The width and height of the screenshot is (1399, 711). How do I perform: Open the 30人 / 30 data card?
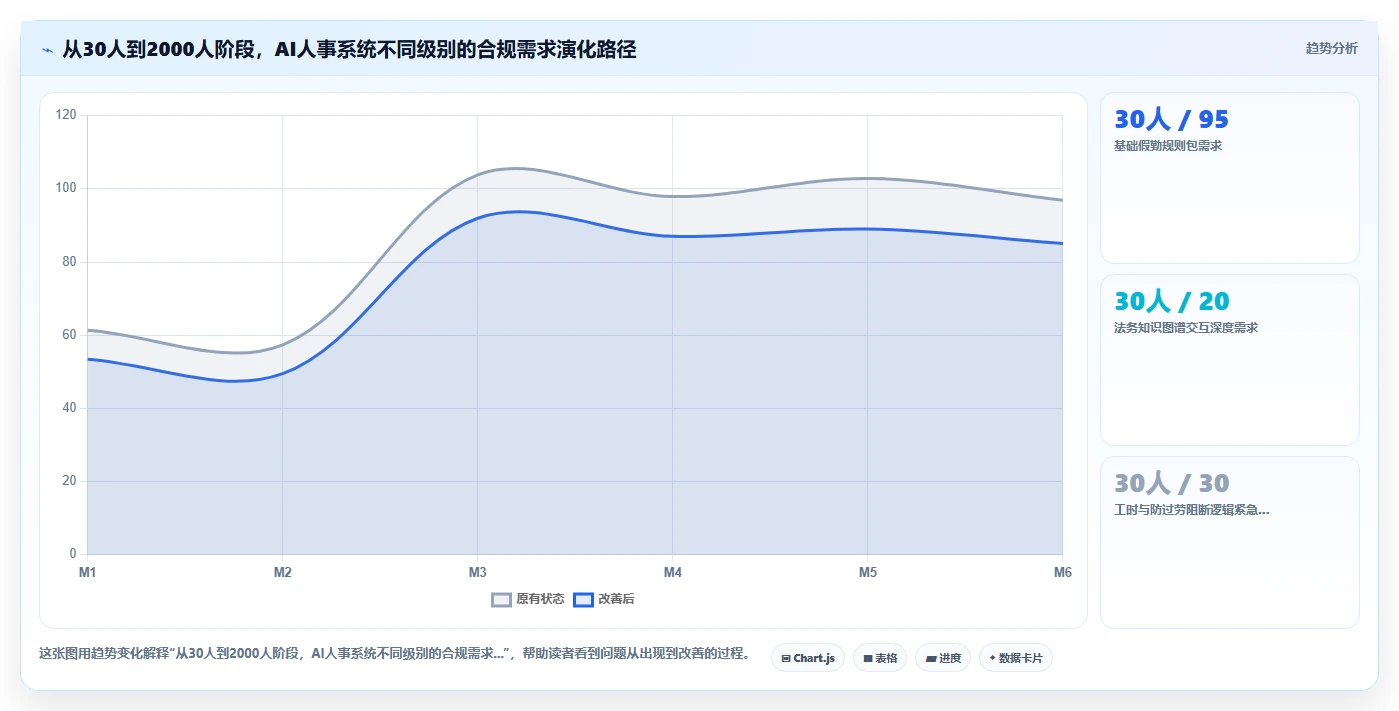(1230, 543)
